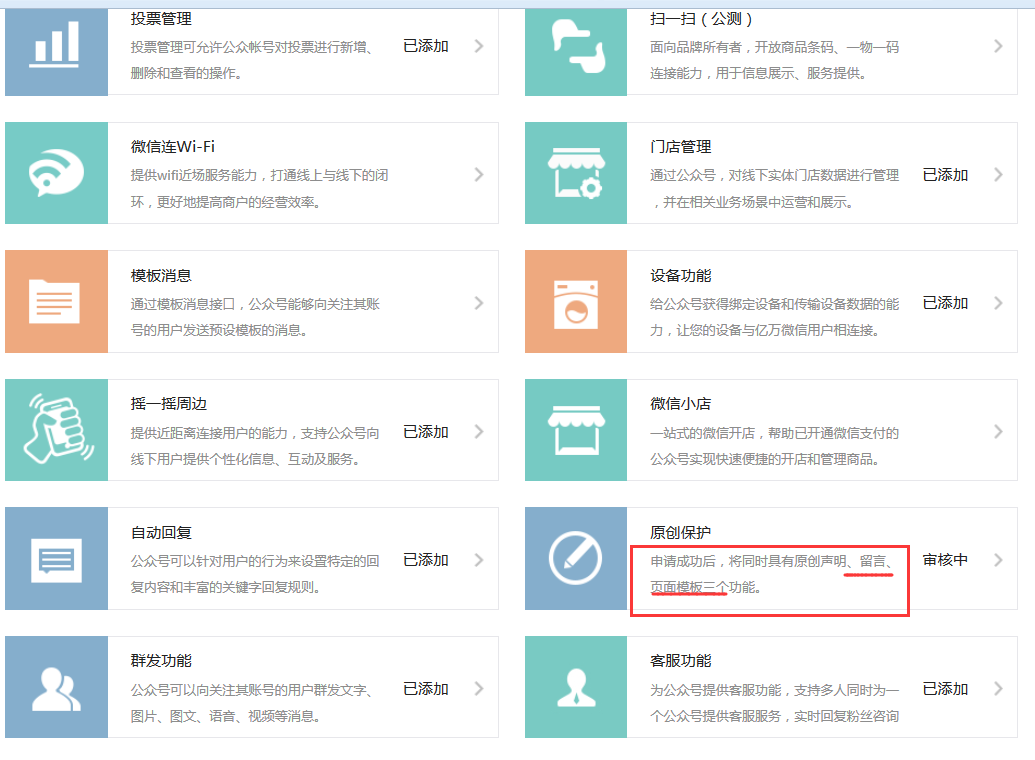Open the 原创保护 pencil circle icon
This screenshot has height=760, width=1035.
[x=576, y=559]
